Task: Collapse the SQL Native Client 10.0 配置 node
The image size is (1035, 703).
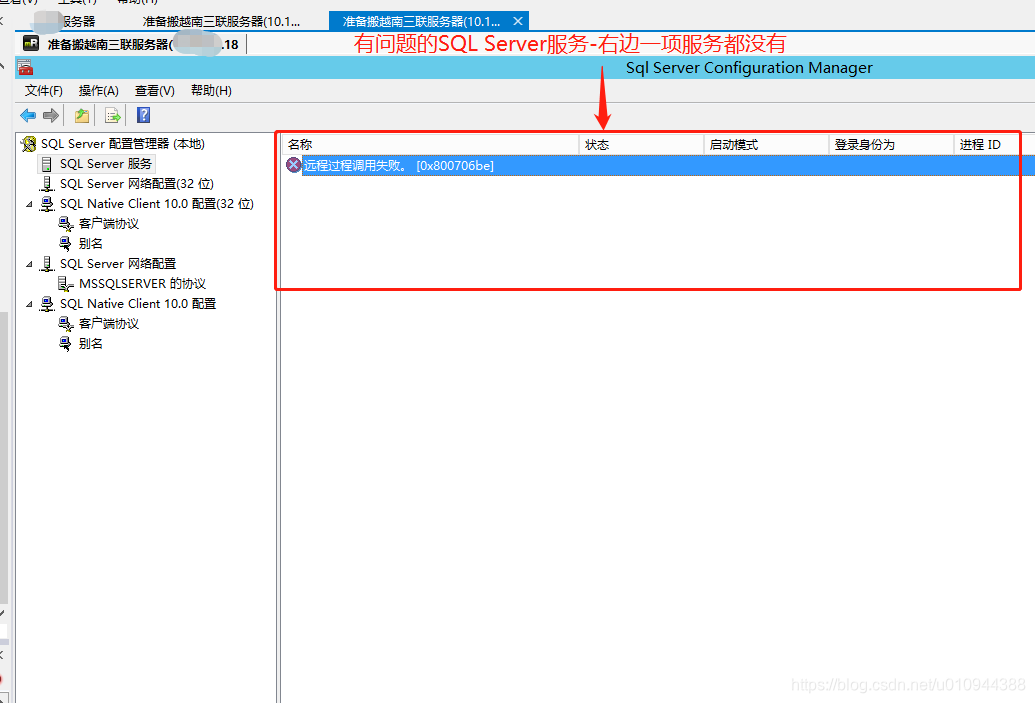Action: pyautogui.click(x=29, y=304)
